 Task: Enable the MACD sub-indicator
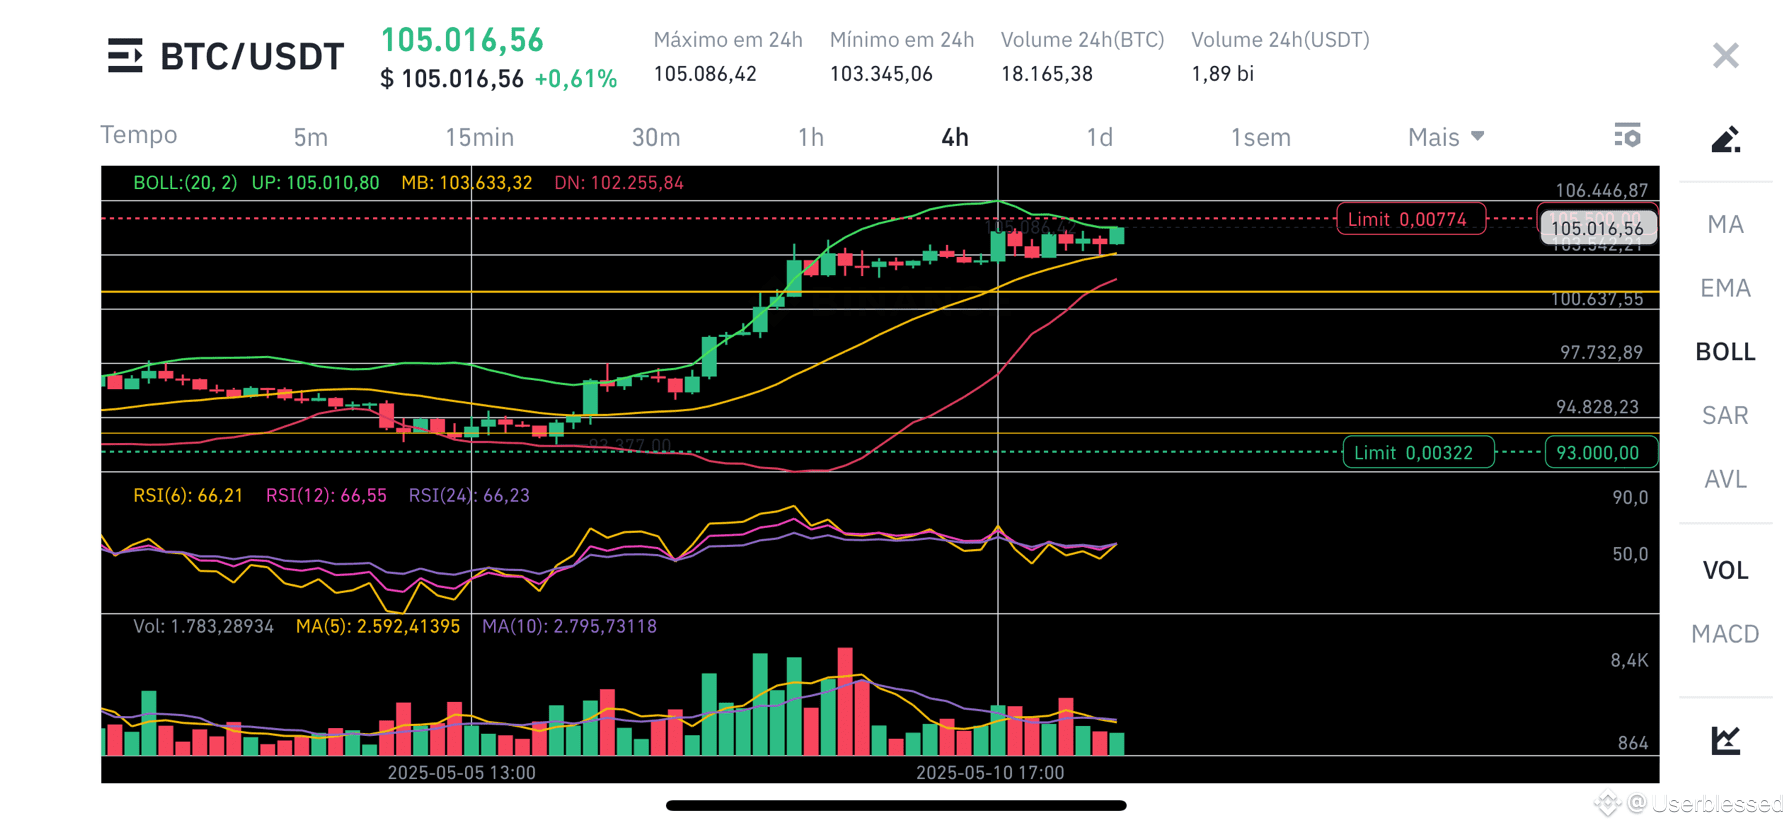click(1725, 634)
